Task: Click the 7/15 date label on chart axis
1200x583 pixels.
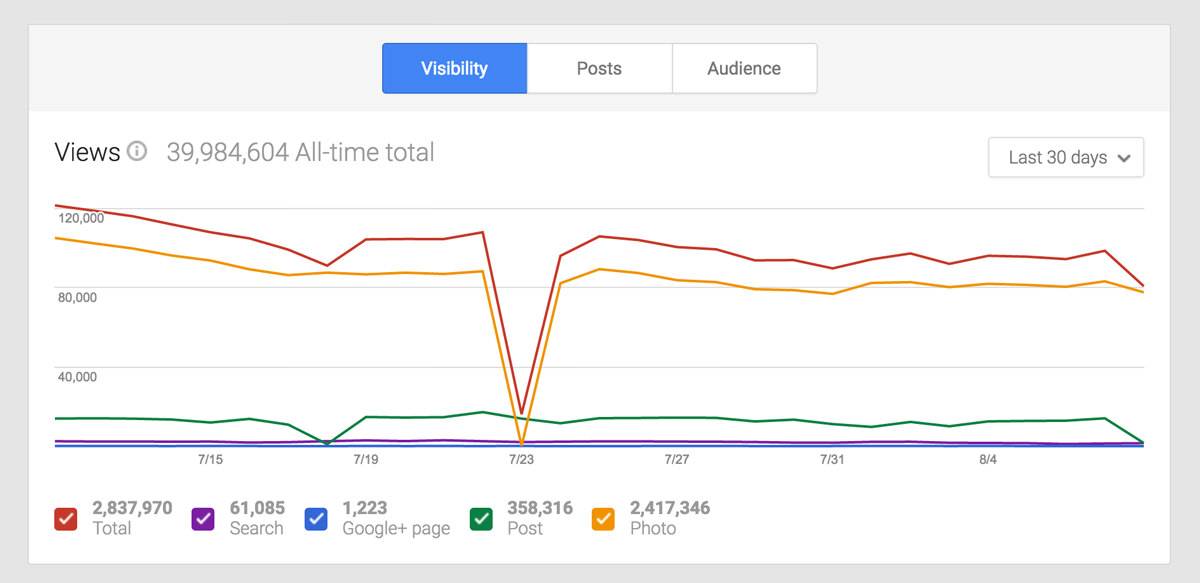Action: click(x=210, y=460)
